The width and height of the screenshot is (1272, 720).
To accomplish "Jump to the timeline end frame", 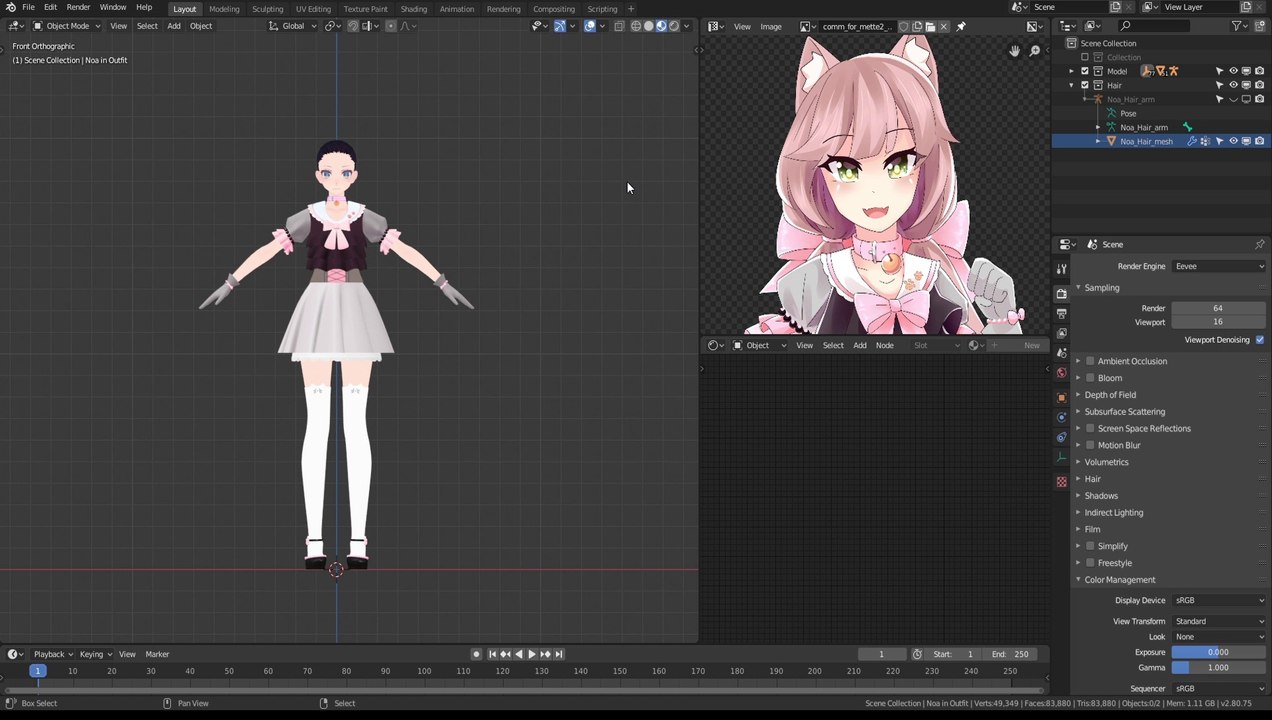I will coord(559,654).
